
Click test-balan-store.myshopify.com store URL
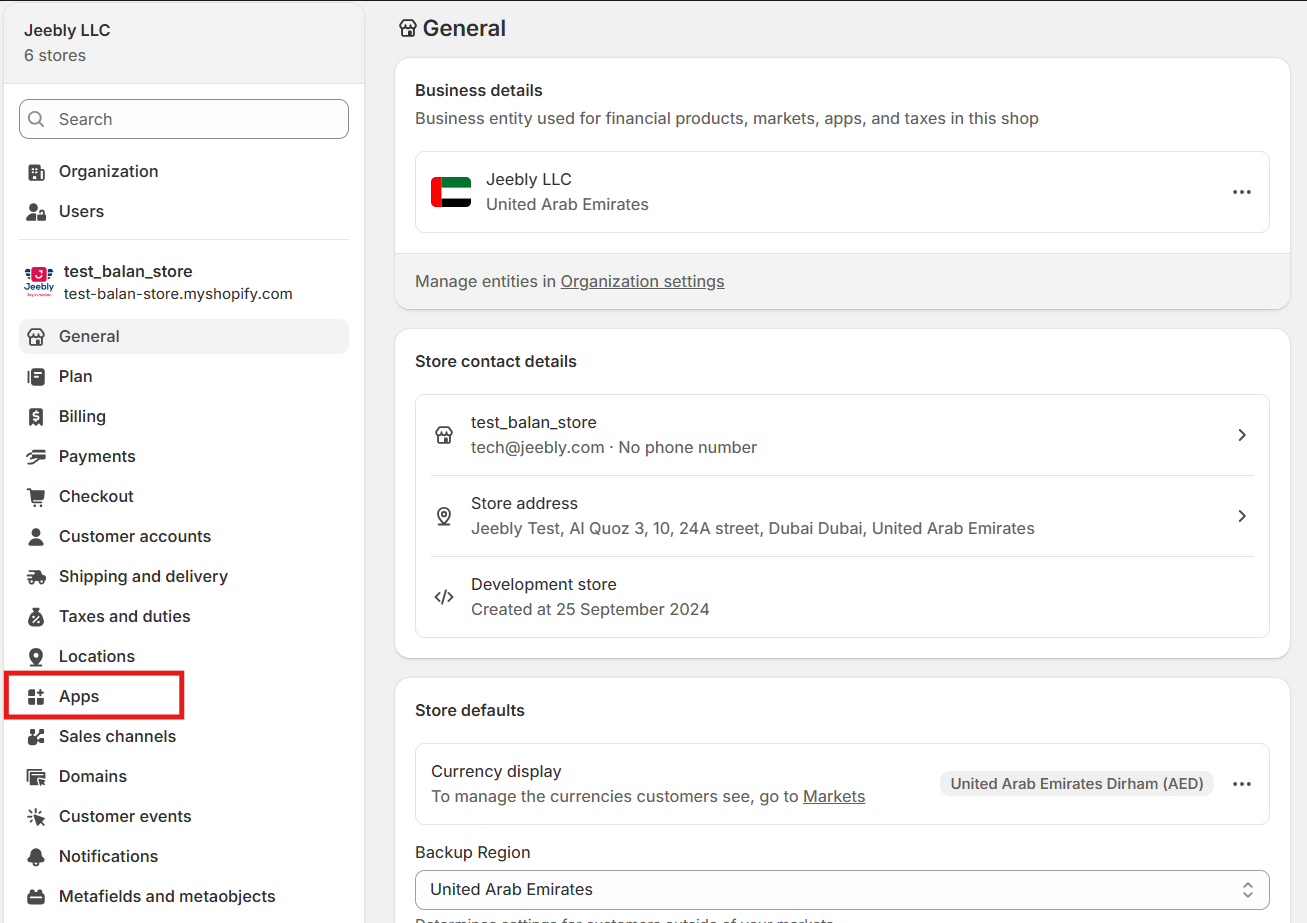(178, 294)
